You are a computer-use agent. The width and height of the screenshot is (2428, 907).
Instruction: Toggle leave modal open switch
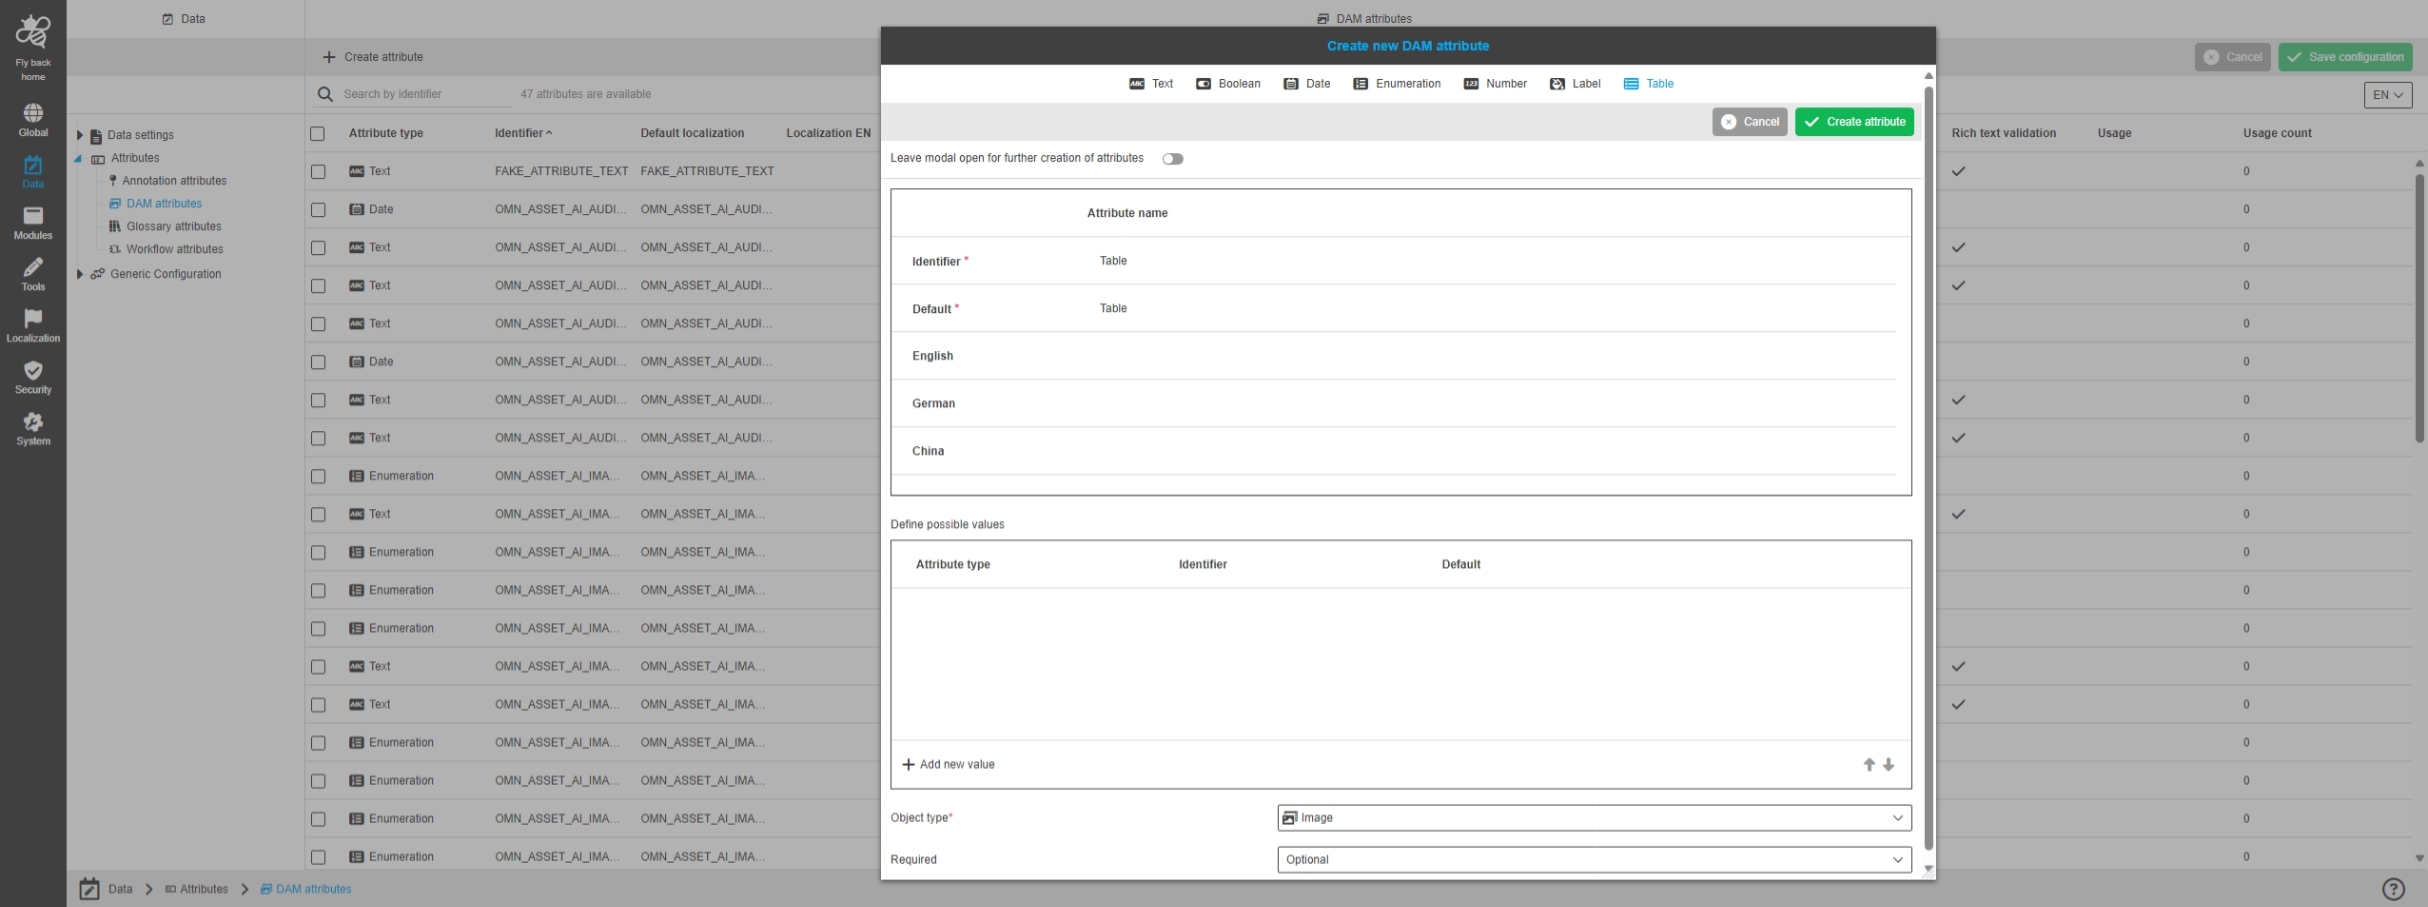1172,159
